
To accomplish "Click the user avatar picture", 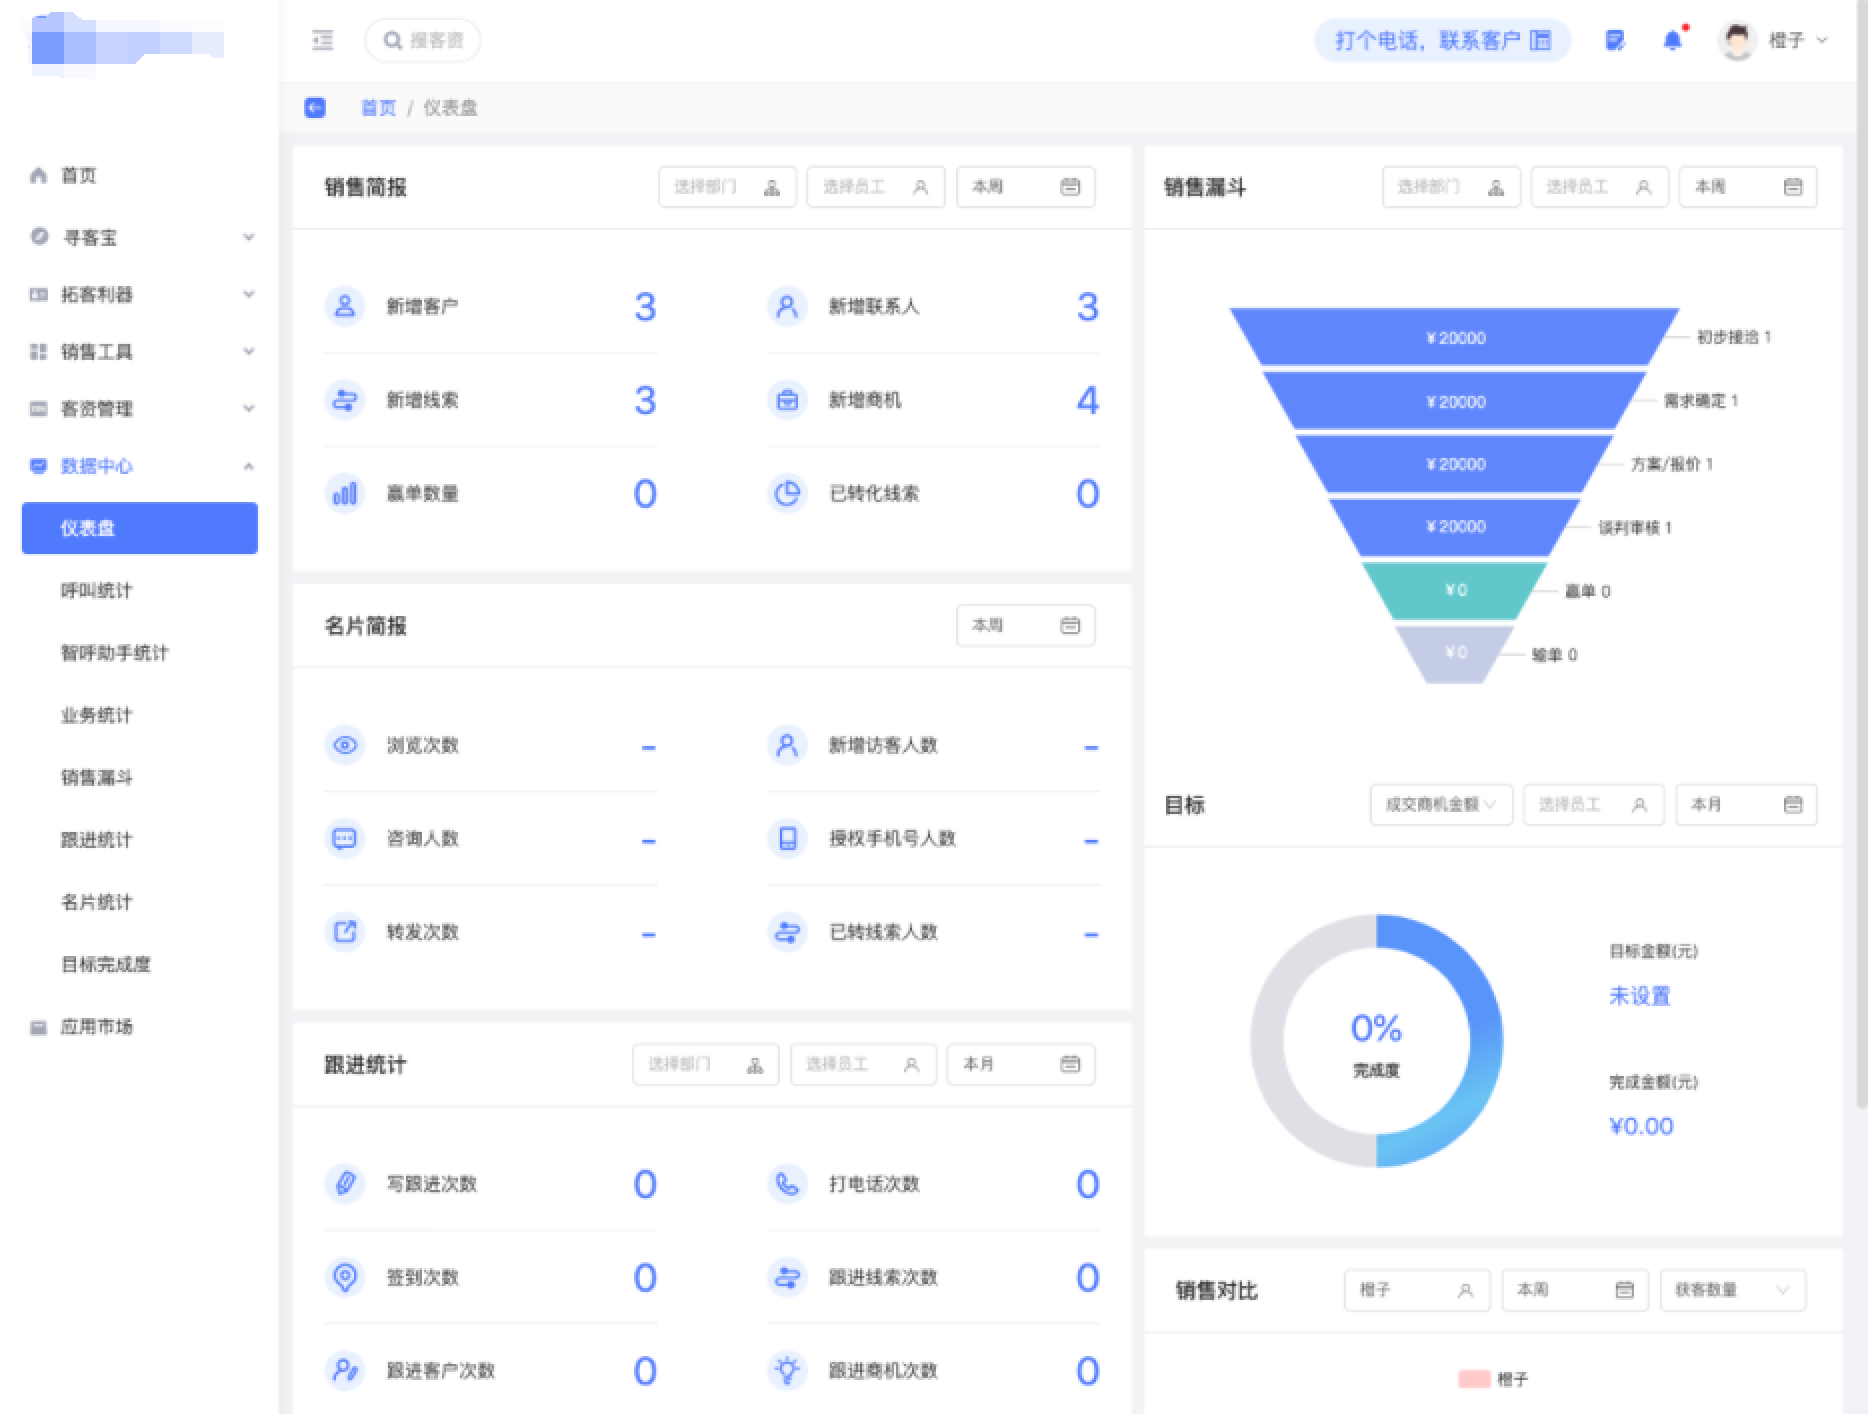I will point(1737,40).
